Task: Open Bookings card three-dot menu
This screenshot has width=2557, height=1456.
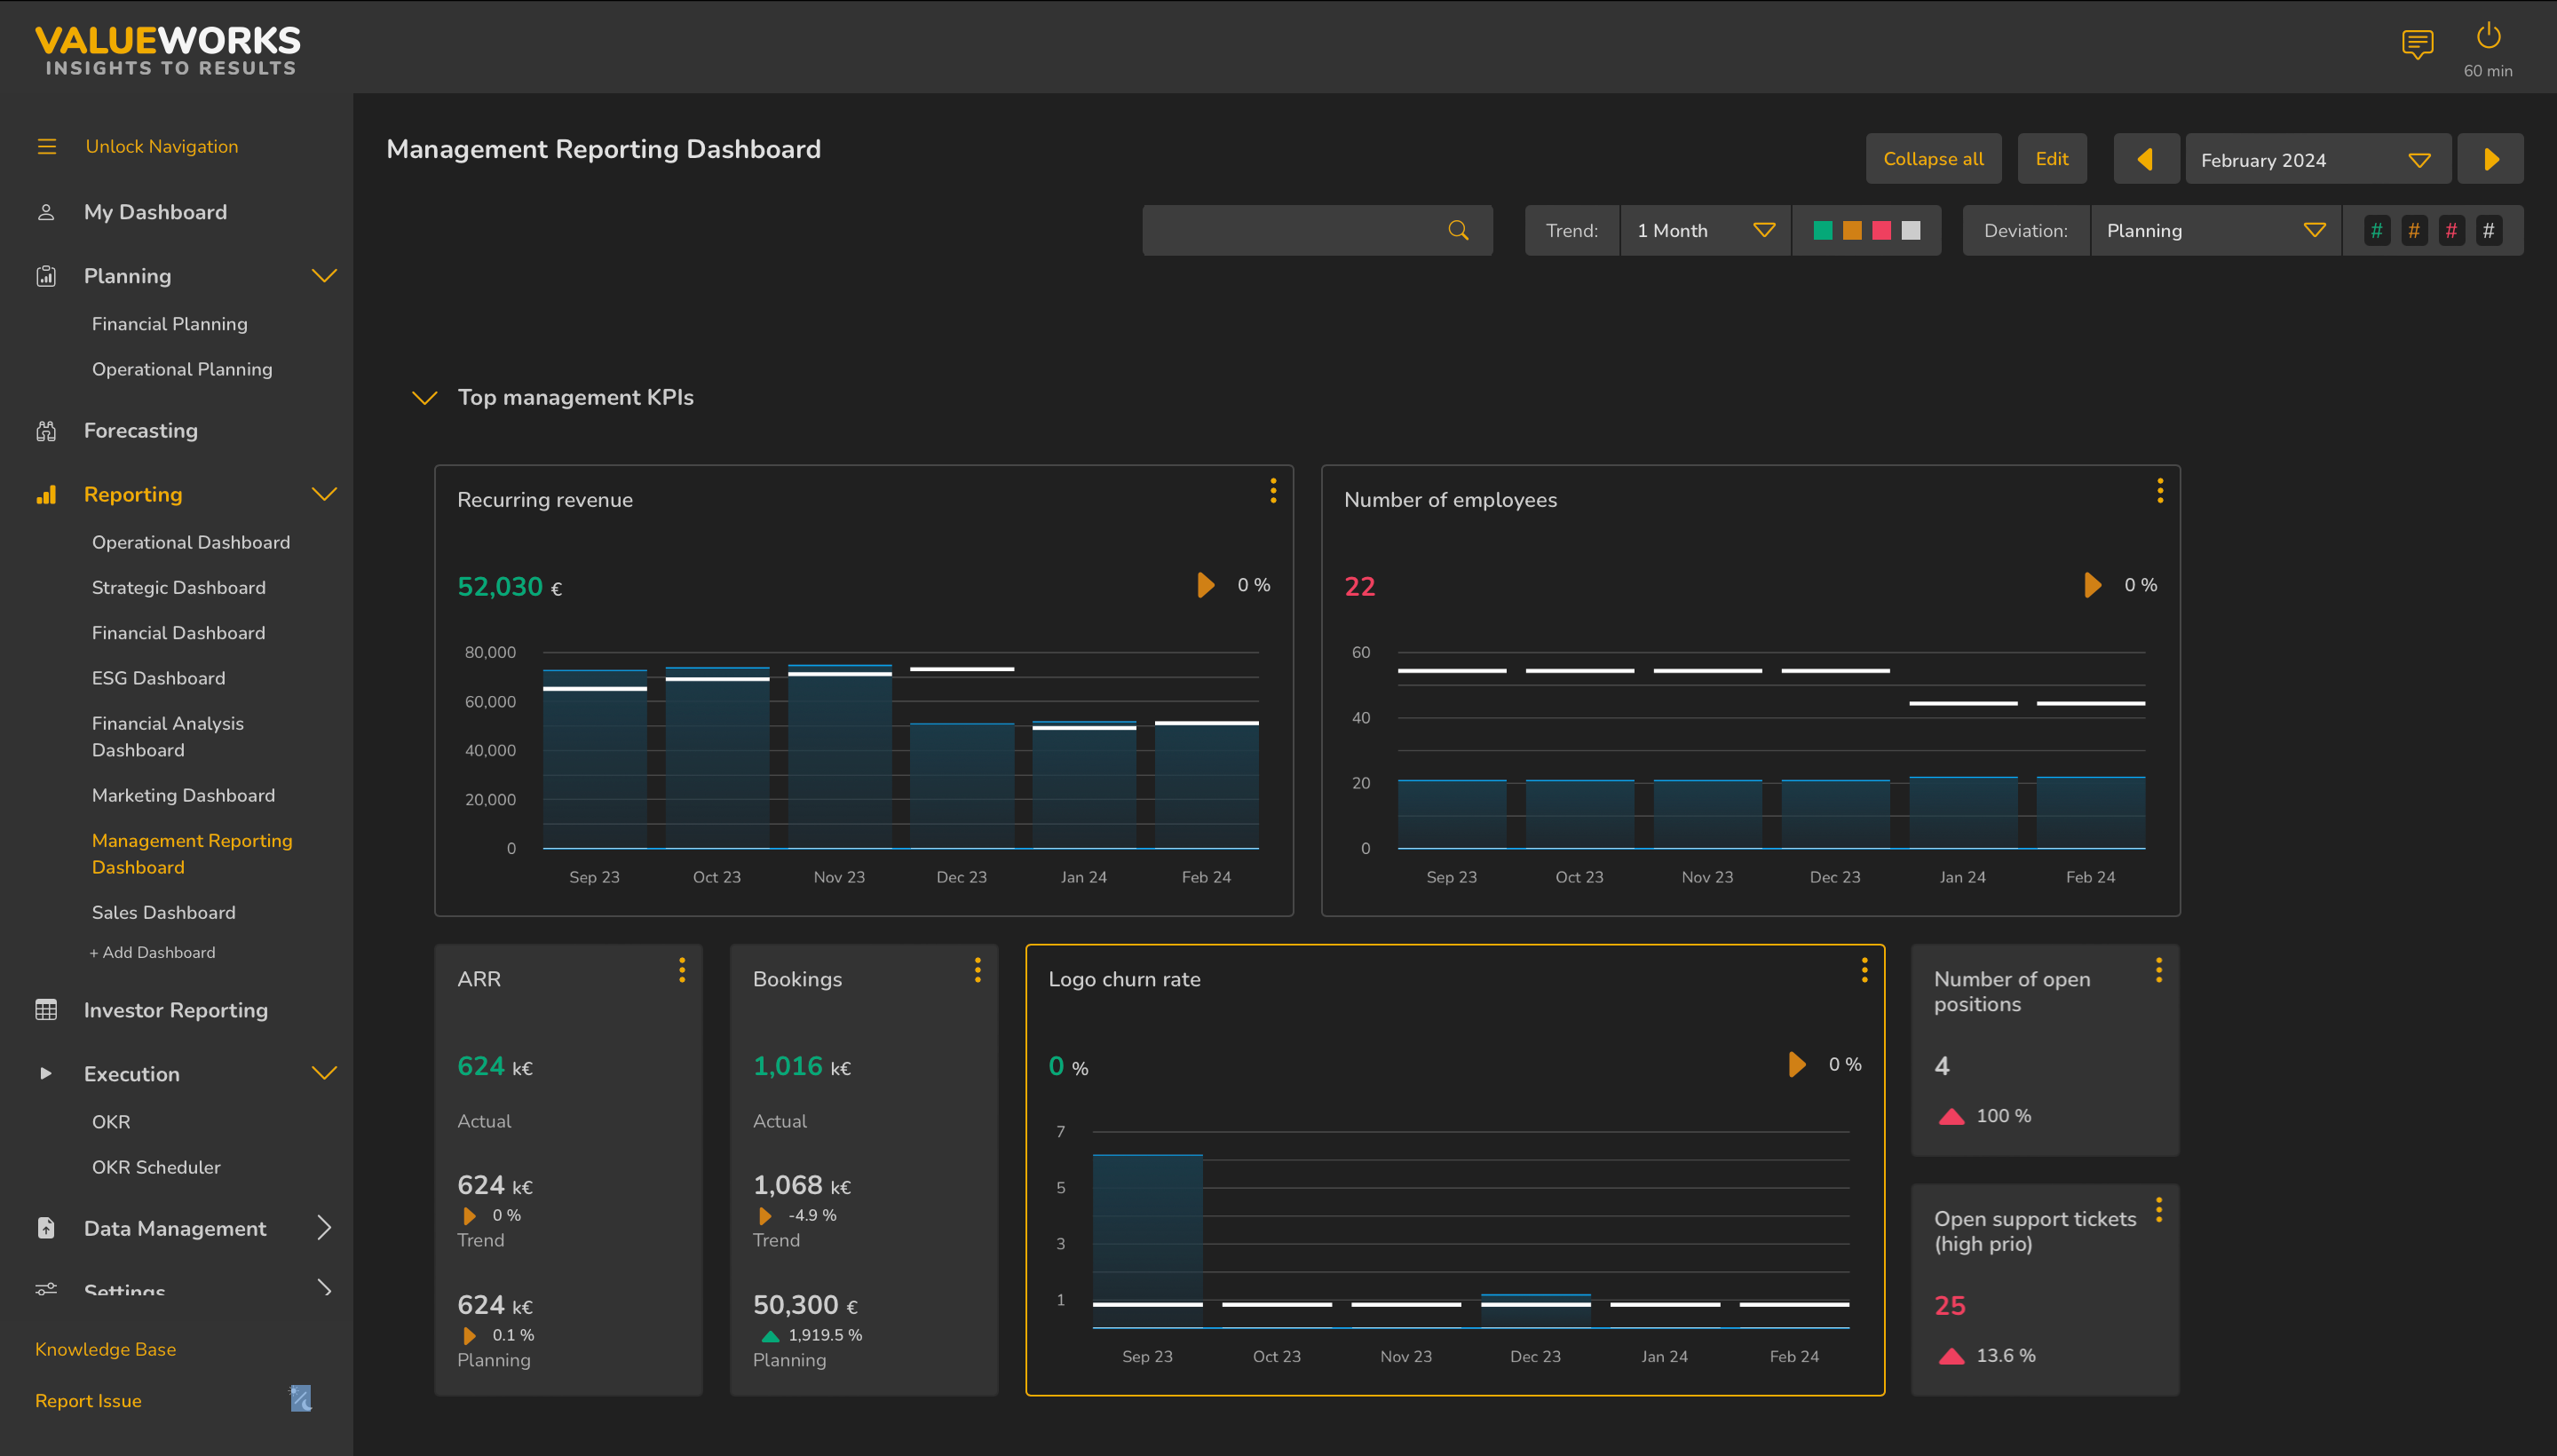Action: point(977,970)
